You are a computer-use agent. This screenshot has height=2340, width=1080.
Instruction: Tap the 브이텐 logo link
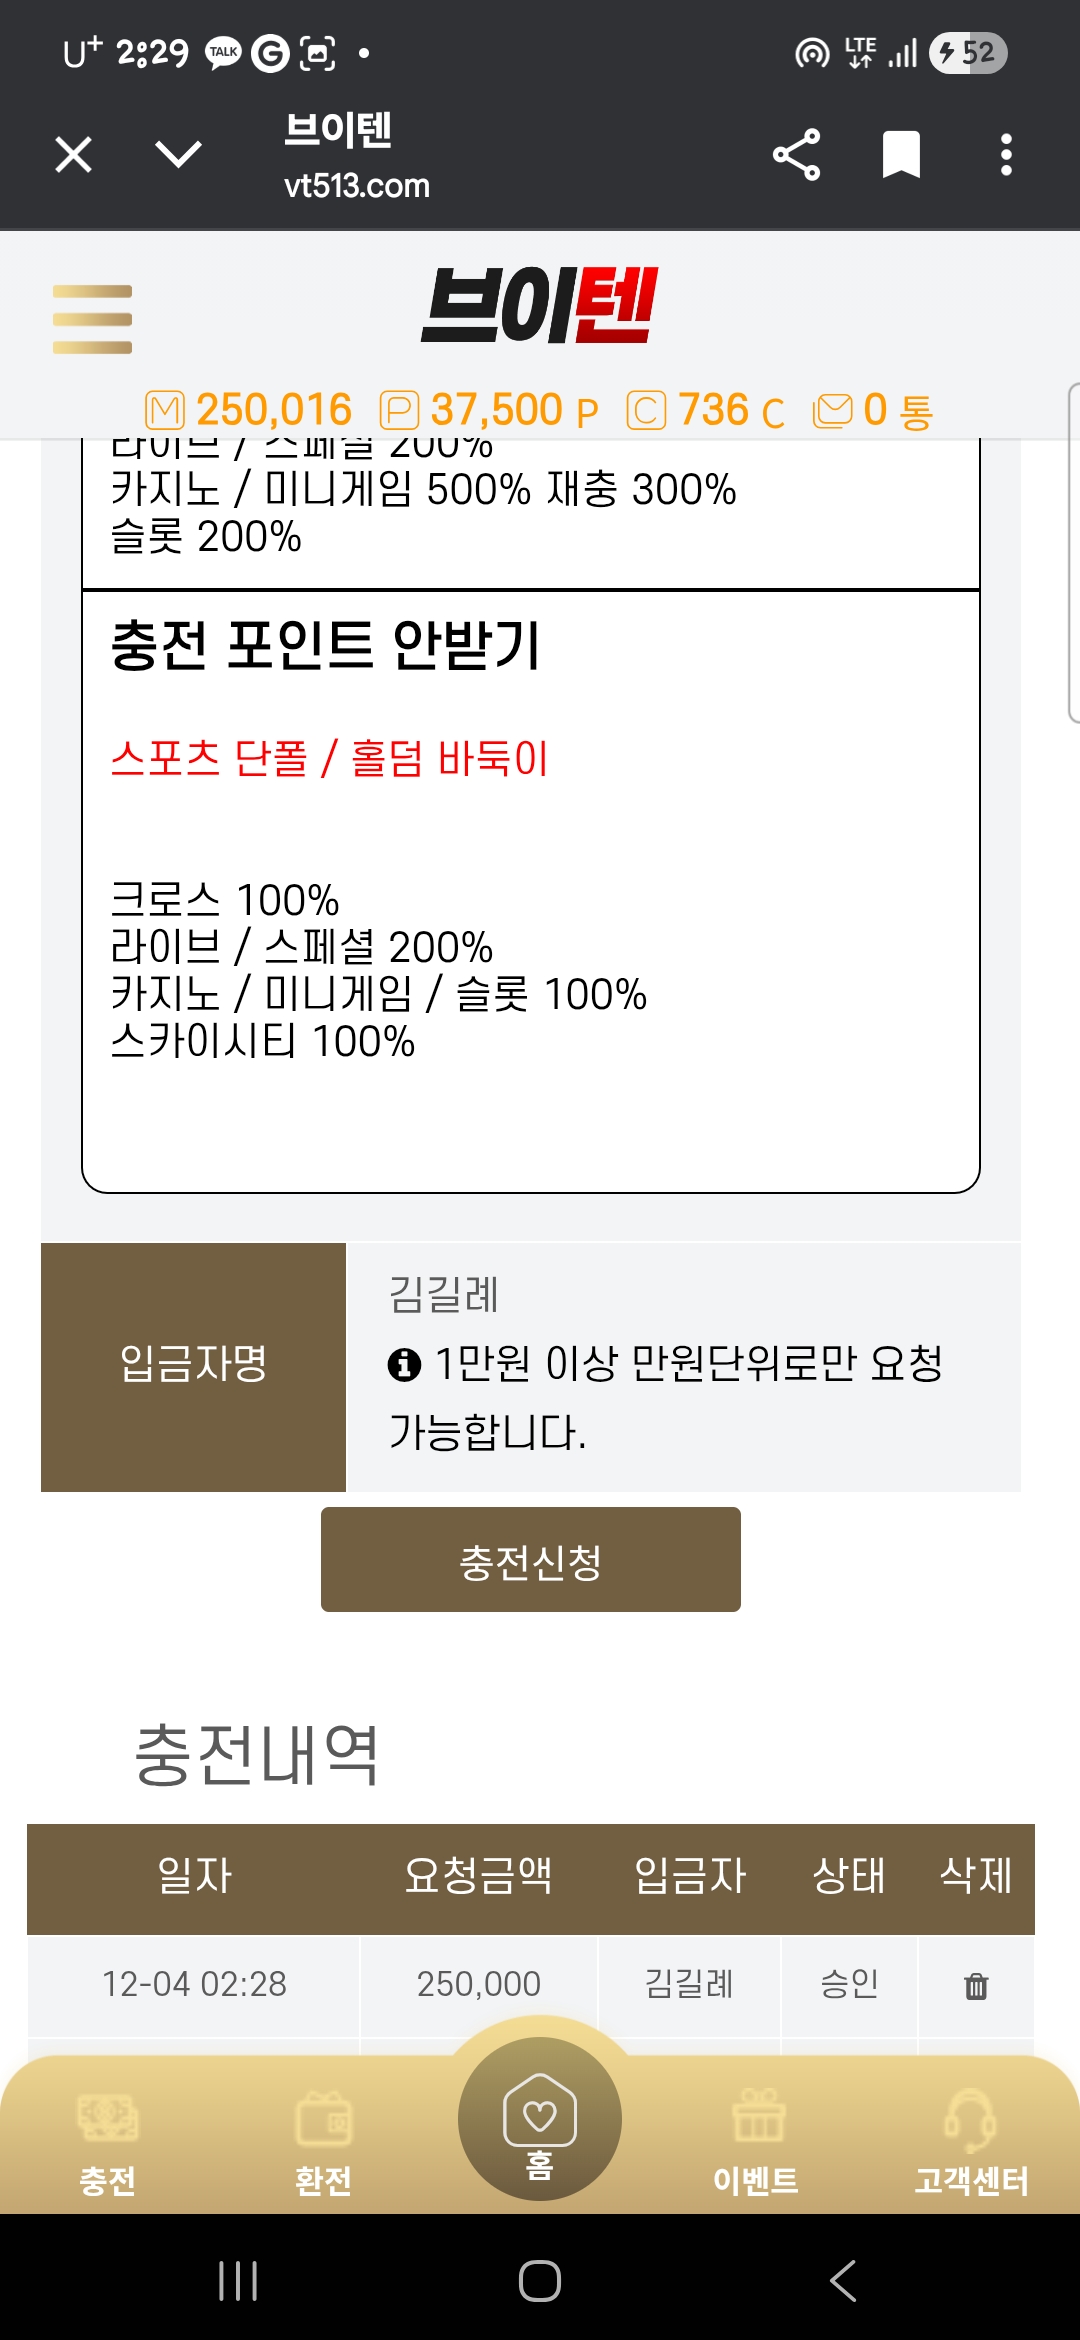540,306
